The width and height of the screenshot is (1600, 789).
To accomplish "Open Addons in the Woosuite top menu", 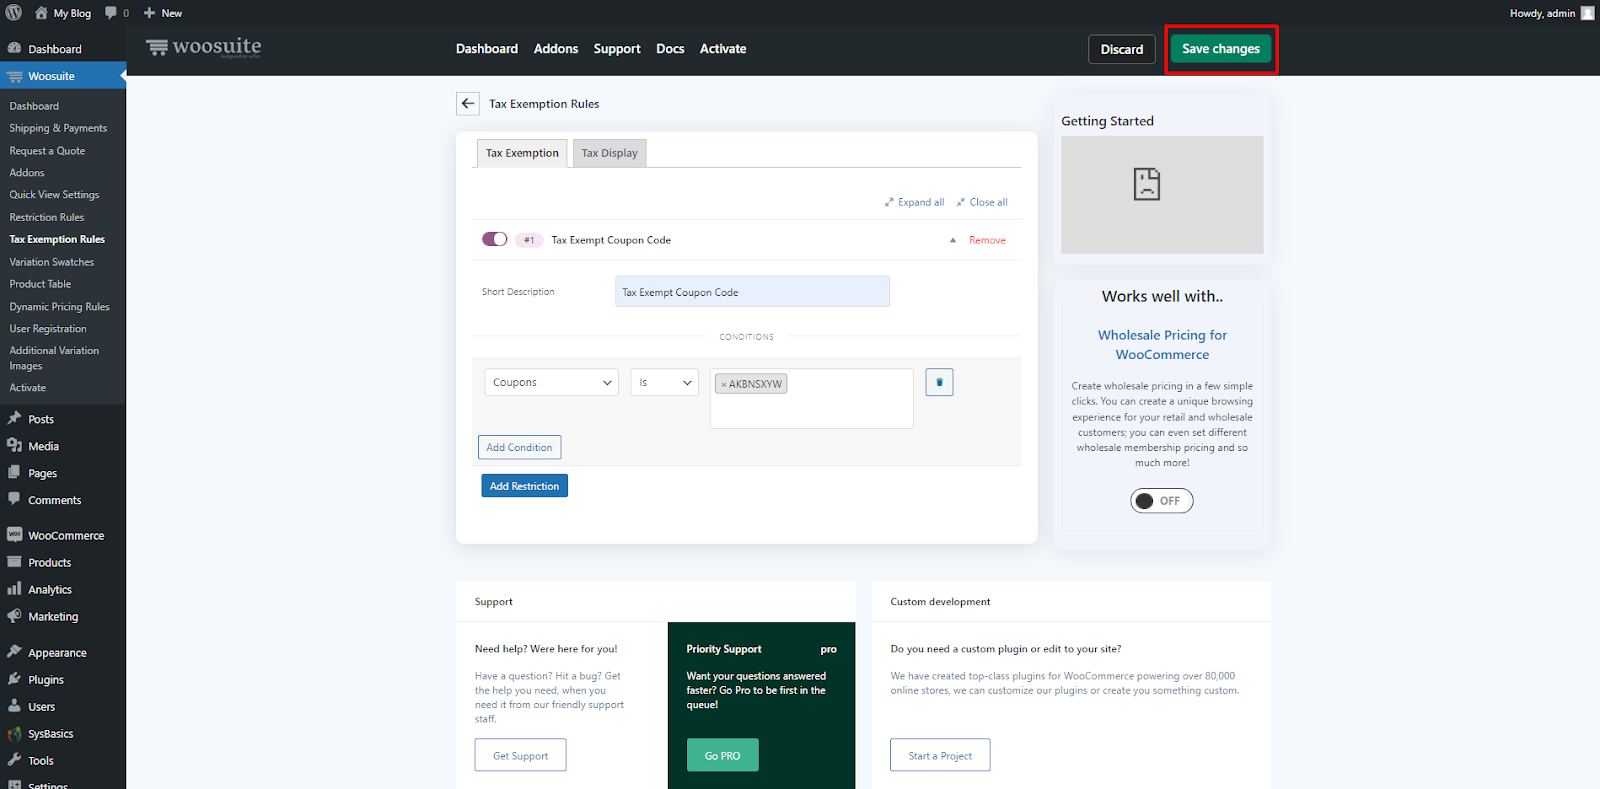I will (556, 48).
